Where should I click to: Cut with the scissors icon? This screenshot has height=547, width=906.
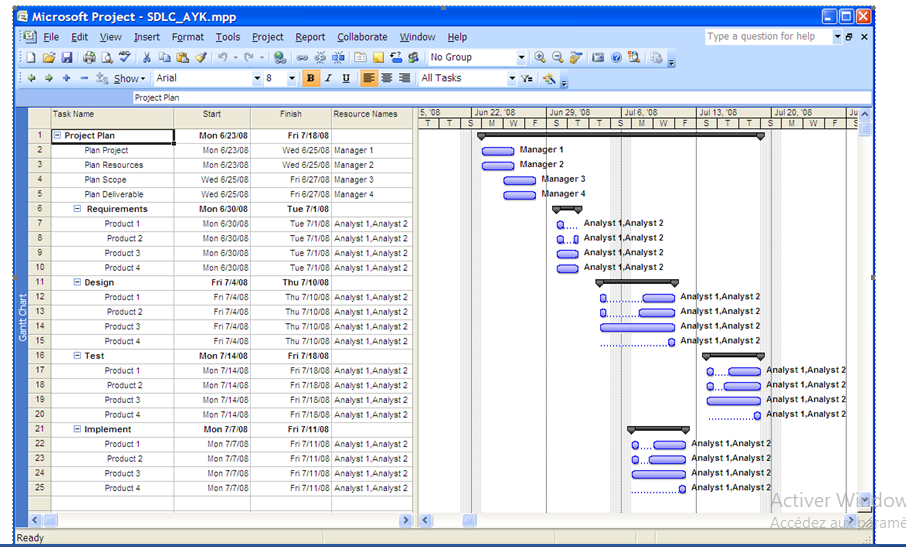[x=147, y=58]
